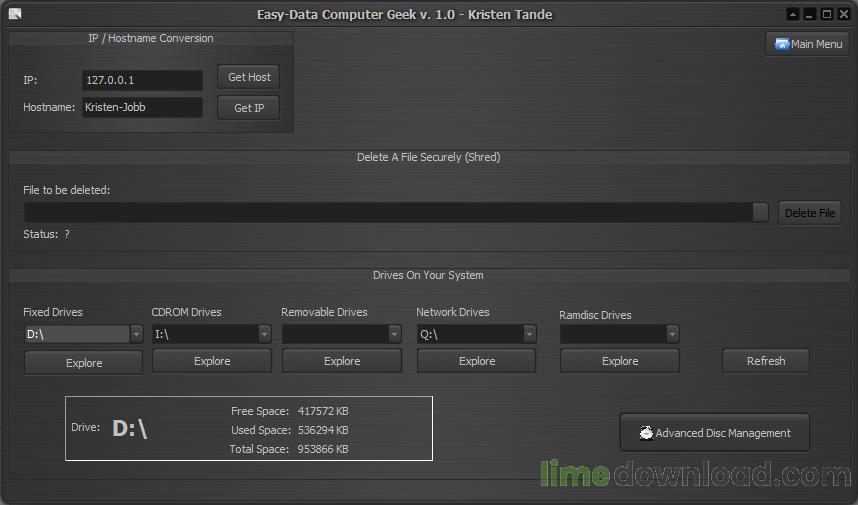Explore the selected Network drive

(477, 361)
